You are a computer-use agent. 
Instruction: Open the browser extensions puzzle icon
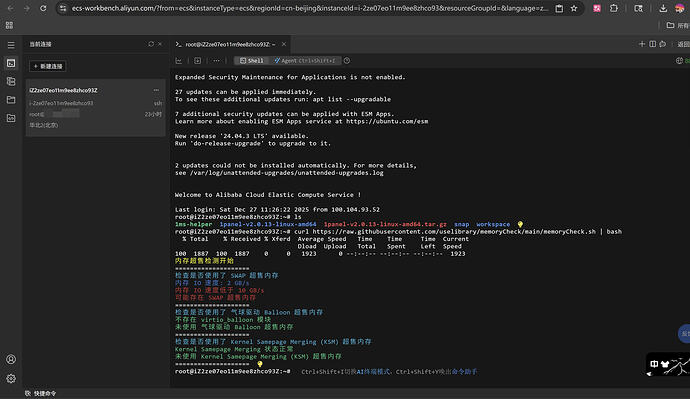coord(614,8)
